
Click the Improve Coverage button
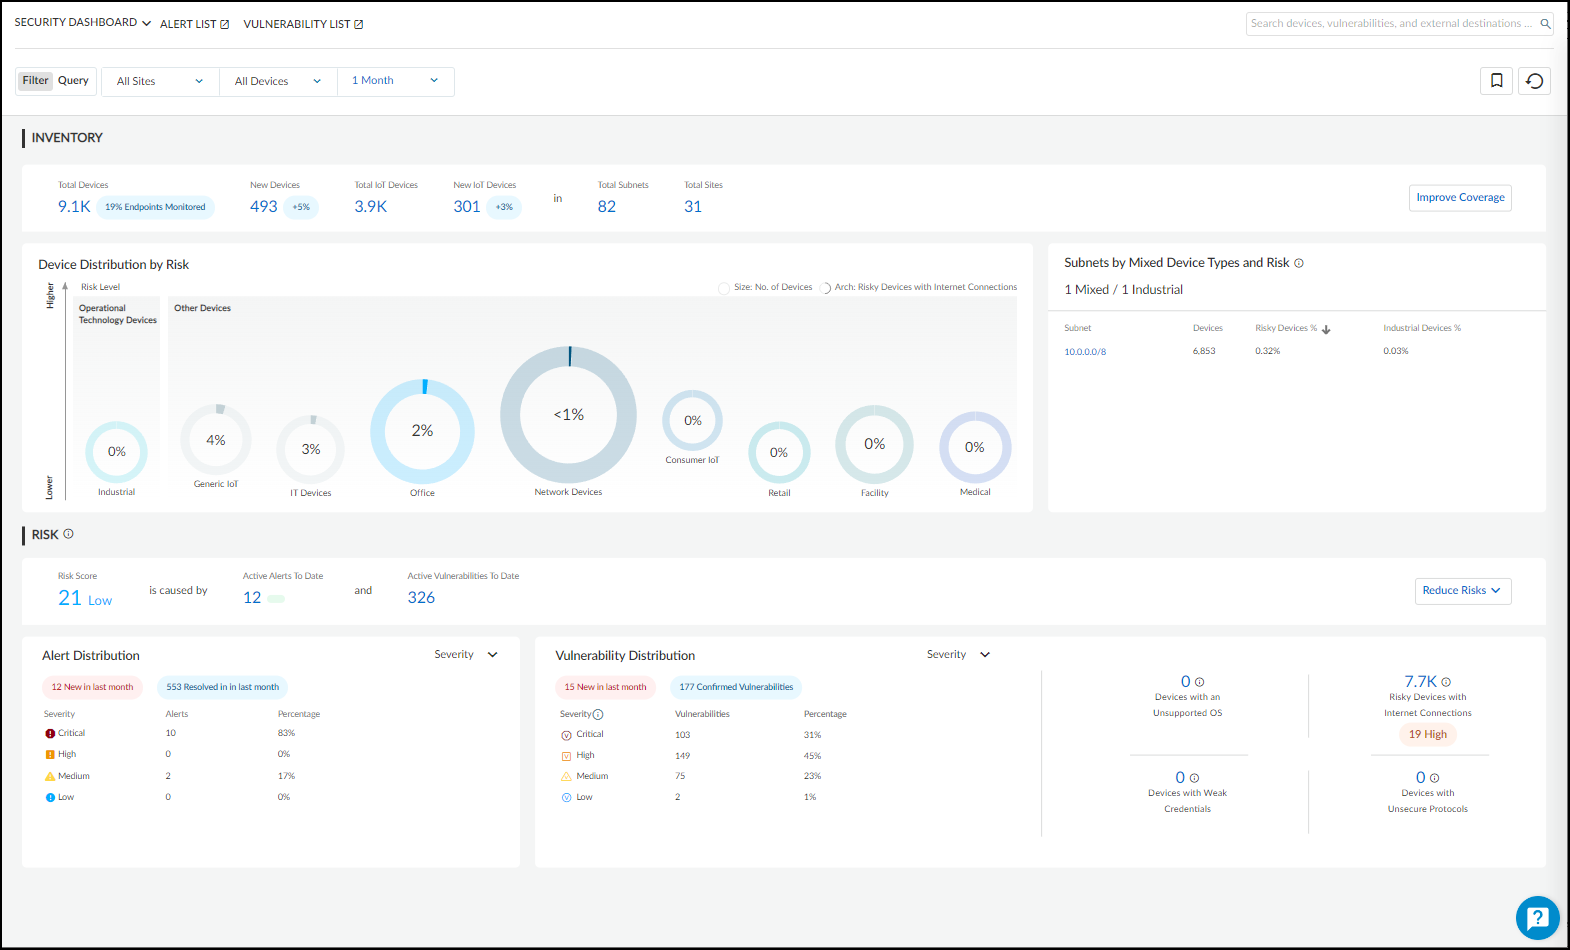click(x=1460, y=198)
